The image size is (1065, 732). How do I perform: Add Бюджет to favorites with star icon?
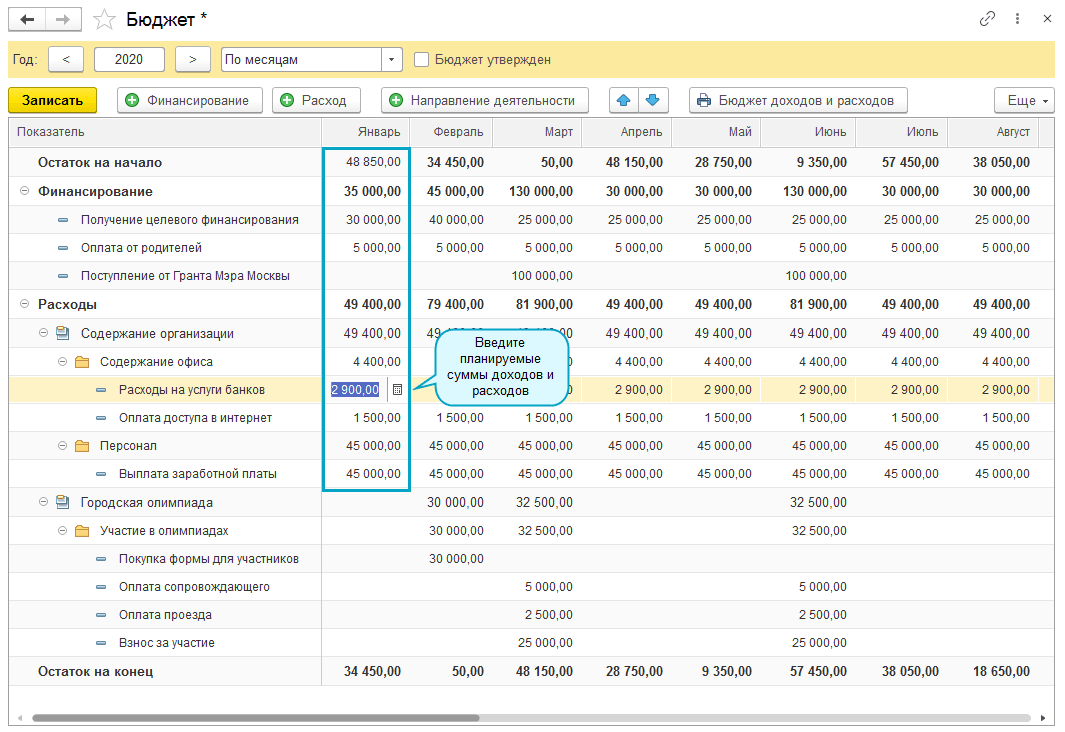click(103, 19)
